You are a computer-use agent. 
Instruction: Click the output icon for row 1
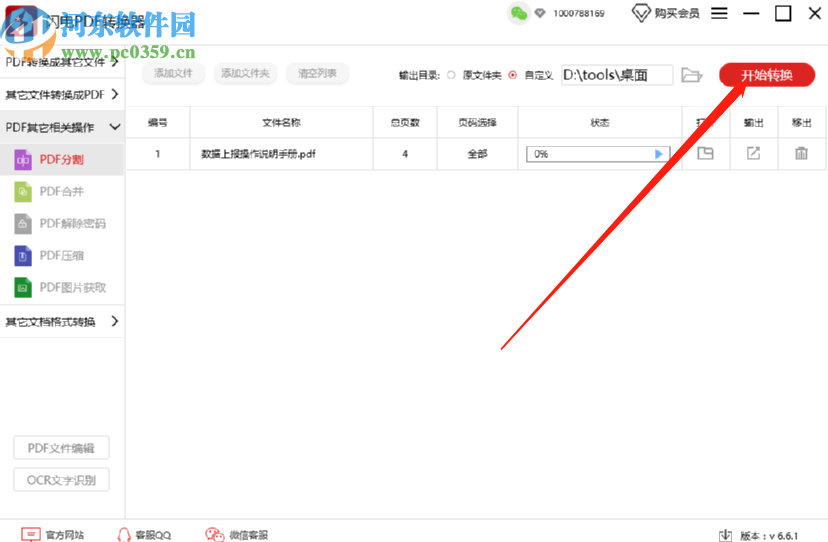pos(753,154)
